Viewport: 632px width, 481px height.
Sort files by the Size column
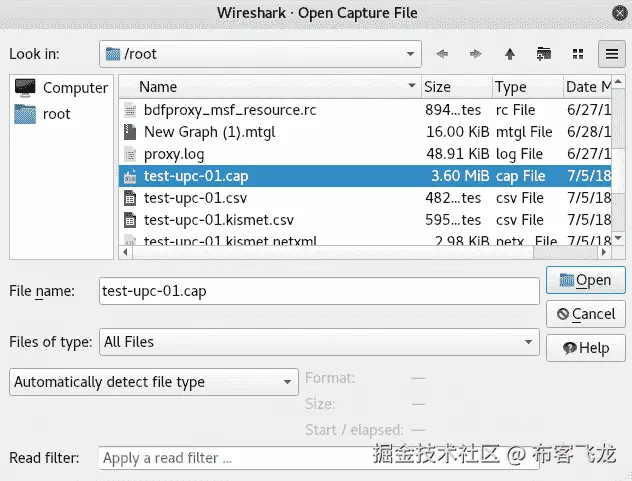click(x=457, y=87)
